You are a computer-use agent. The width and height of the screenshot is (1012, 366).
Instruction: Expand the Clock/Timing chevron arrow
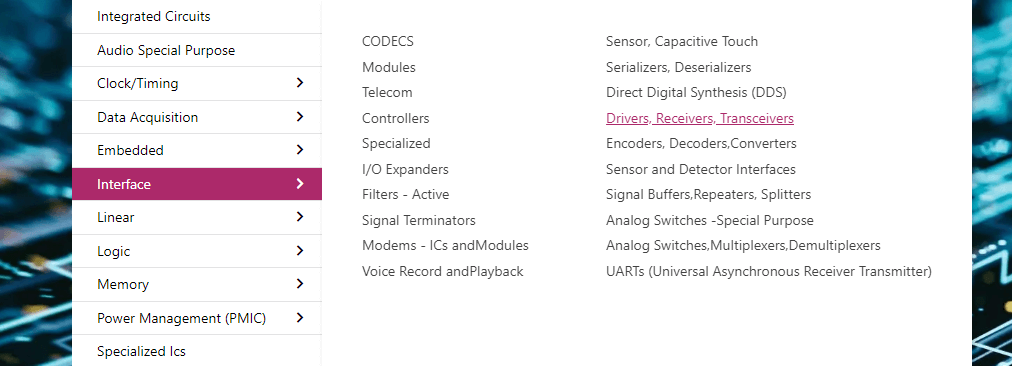pos(299,83)
